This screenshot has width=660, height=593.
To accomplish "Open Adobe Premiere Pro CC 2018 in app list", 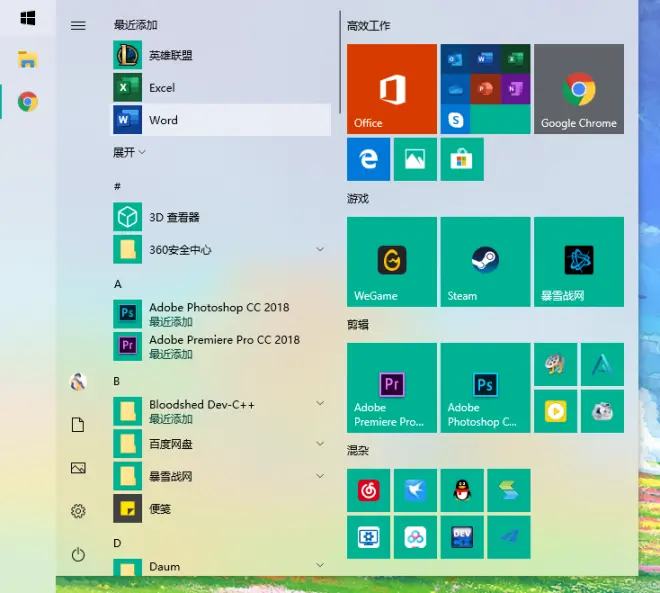I will (221, 346).
